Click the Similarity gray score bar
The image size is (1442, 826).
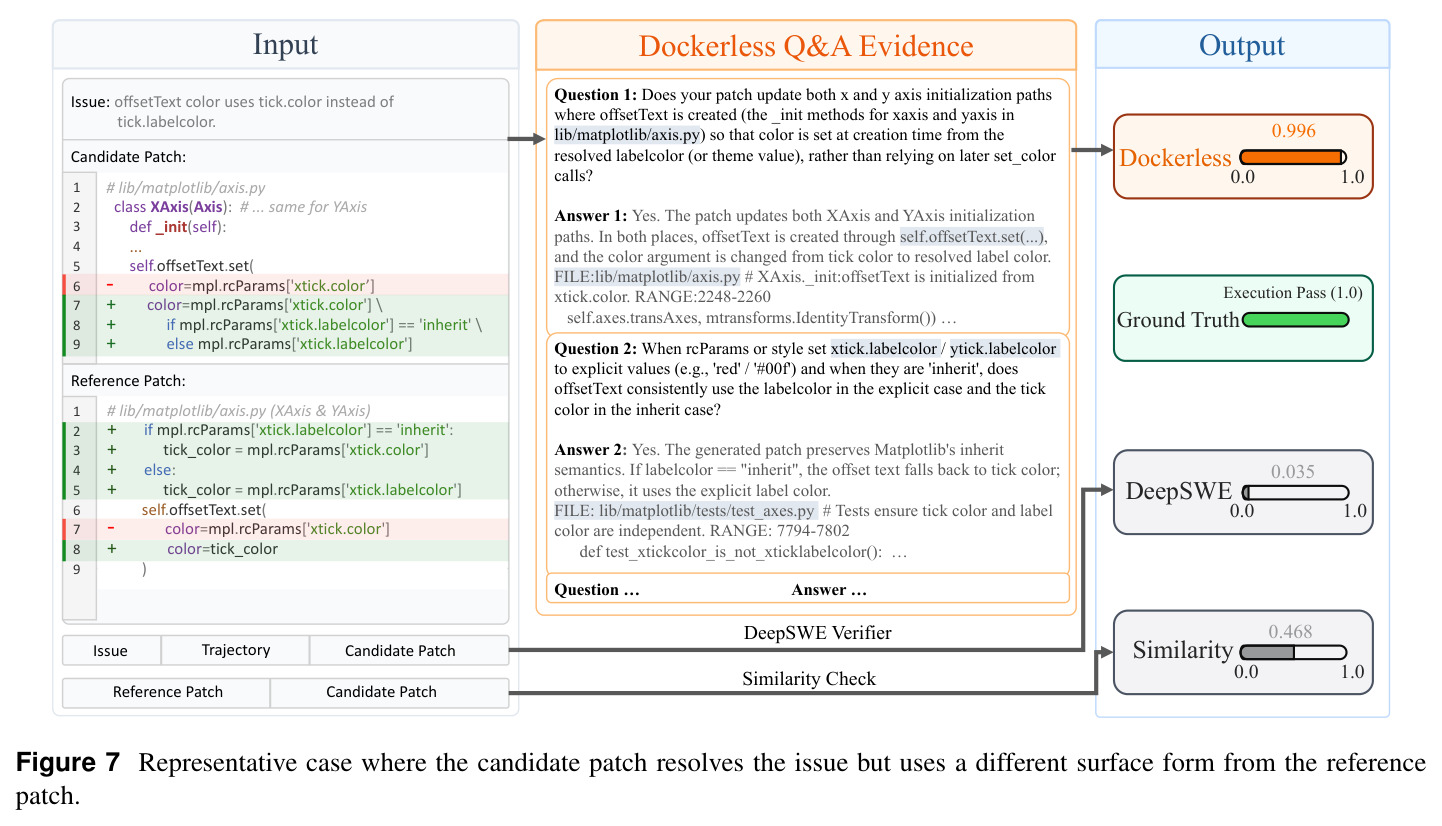click(1294, 652)
